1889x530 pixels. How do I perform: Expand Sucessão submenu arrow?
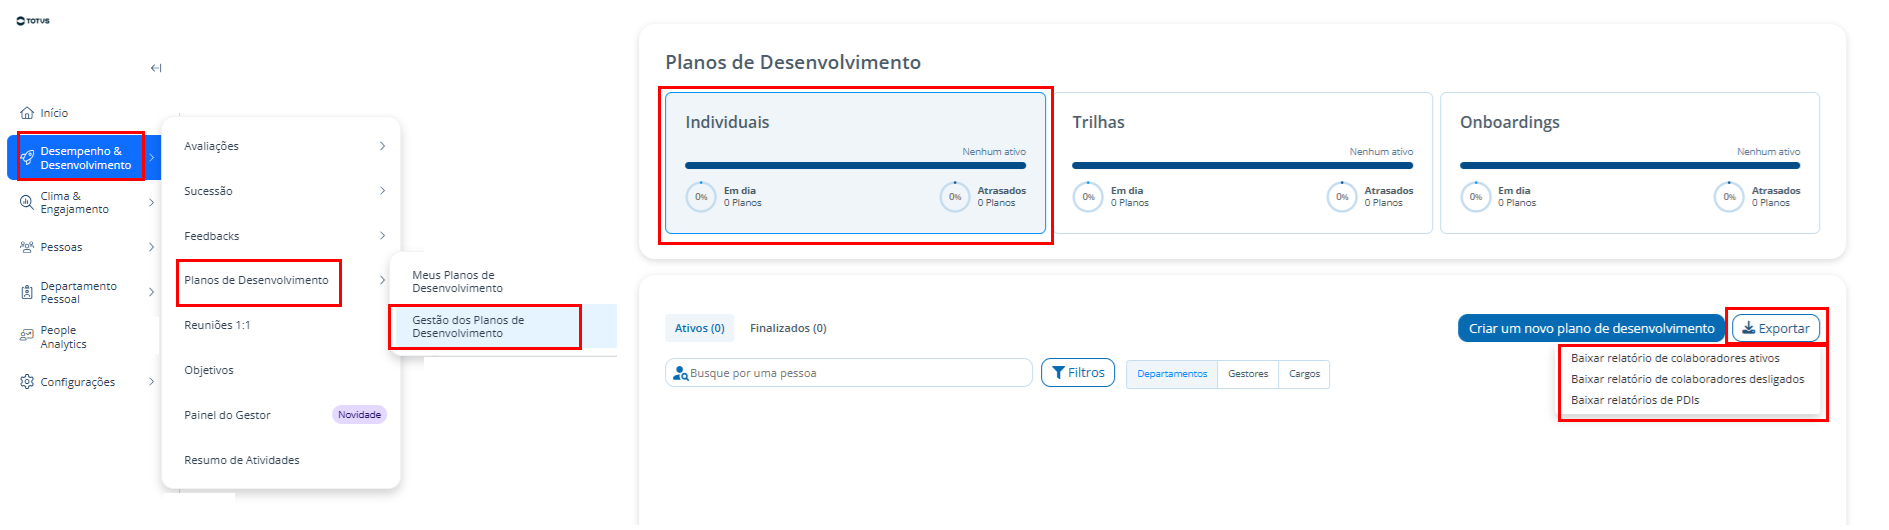click(x=382, y=191)
